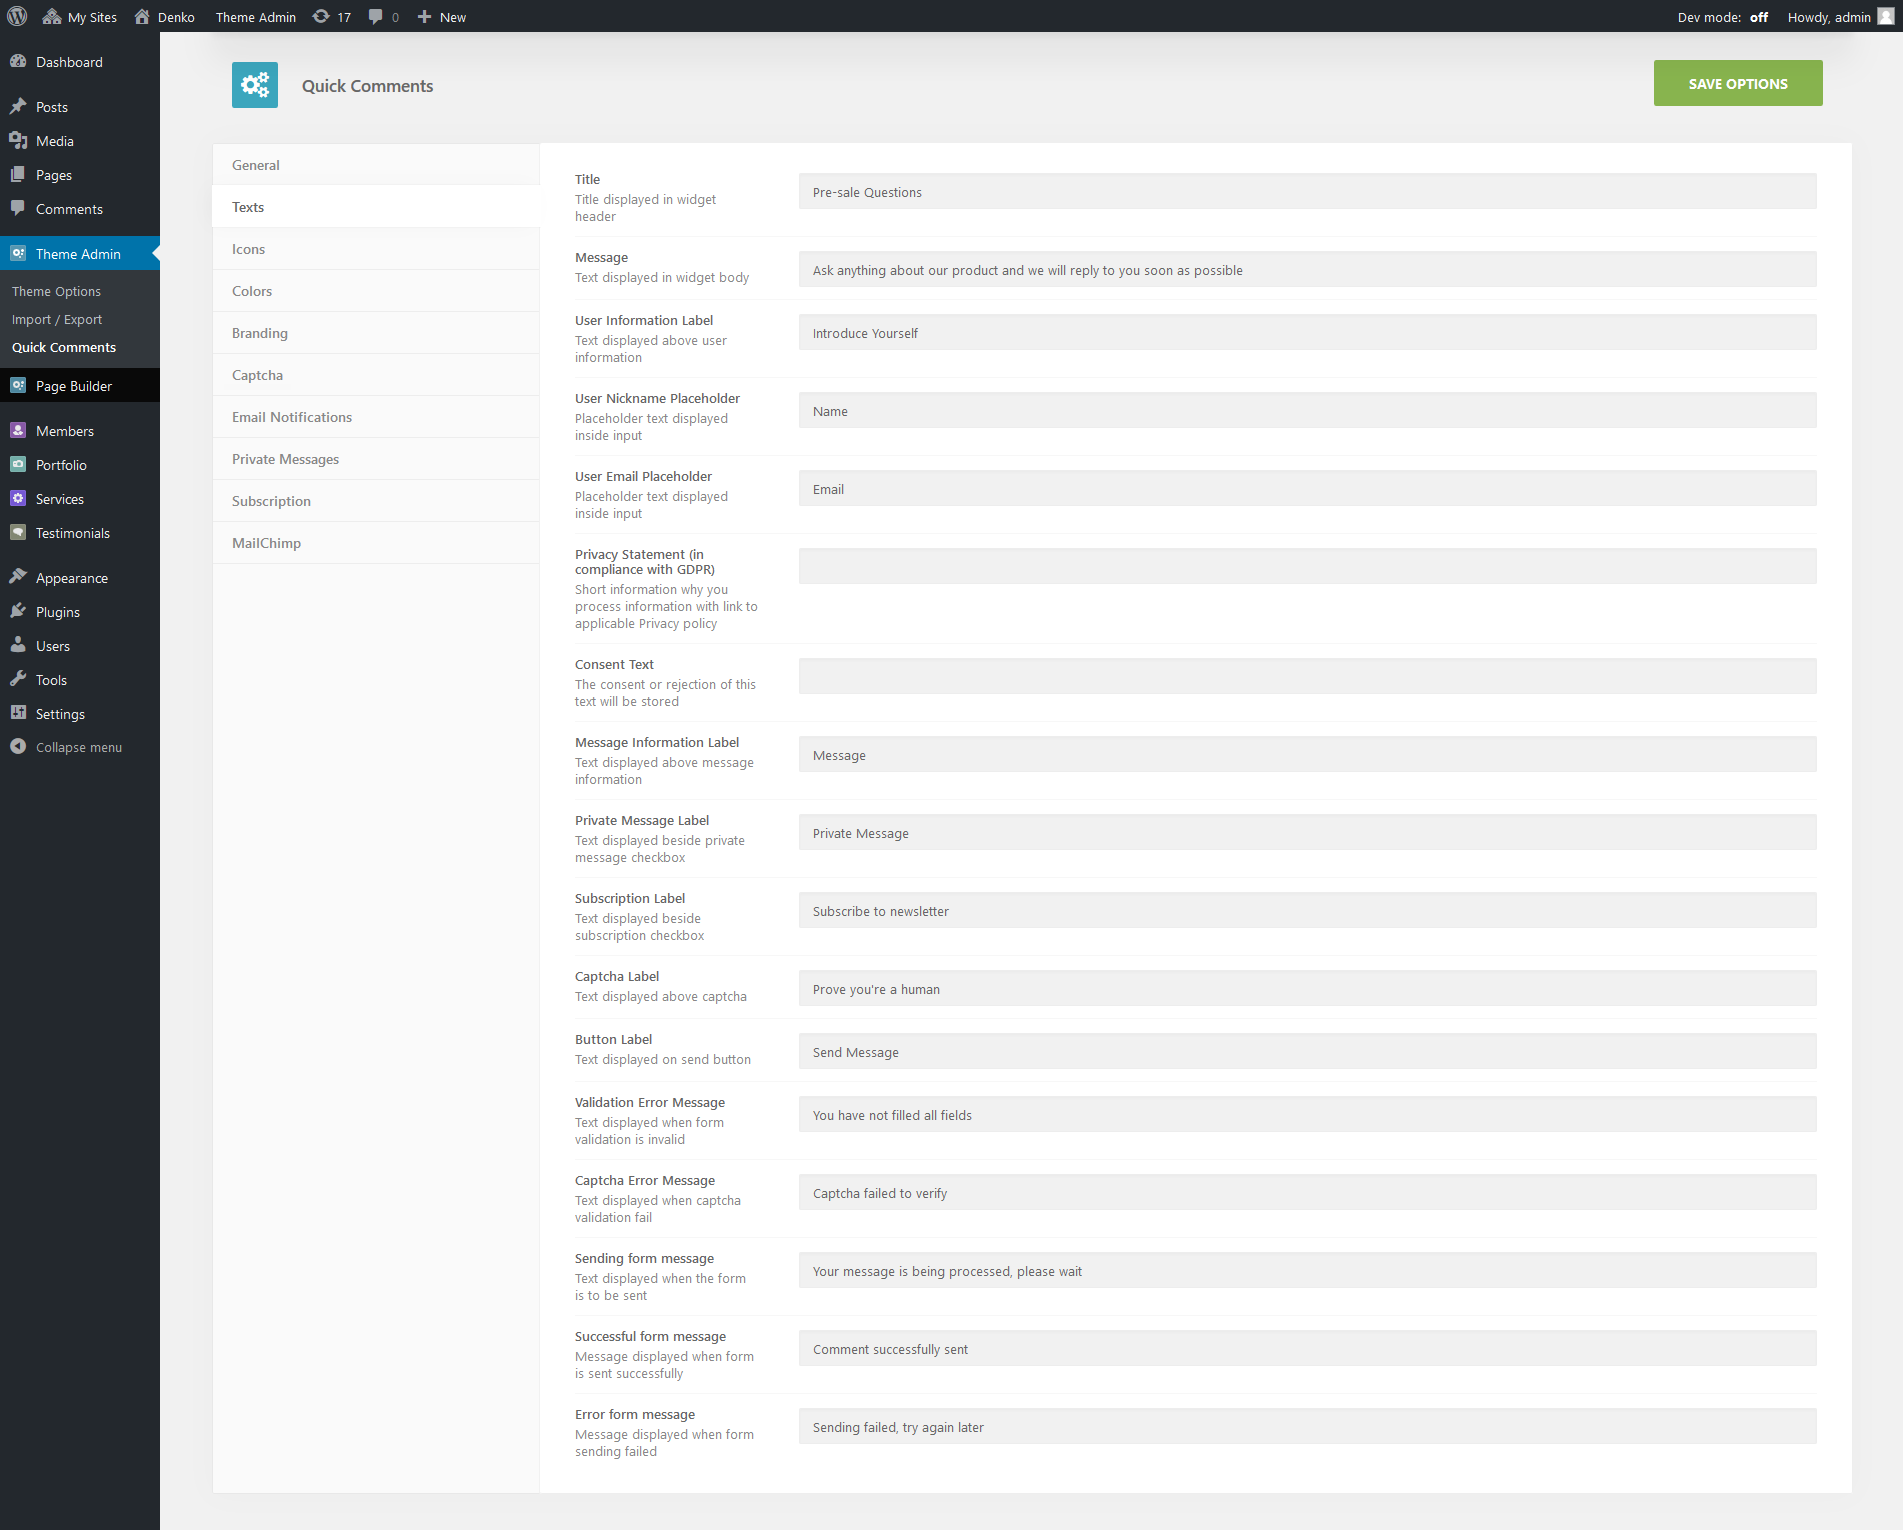
Task: Edit the Subscribe to newsletter field
Action: 1307,911
